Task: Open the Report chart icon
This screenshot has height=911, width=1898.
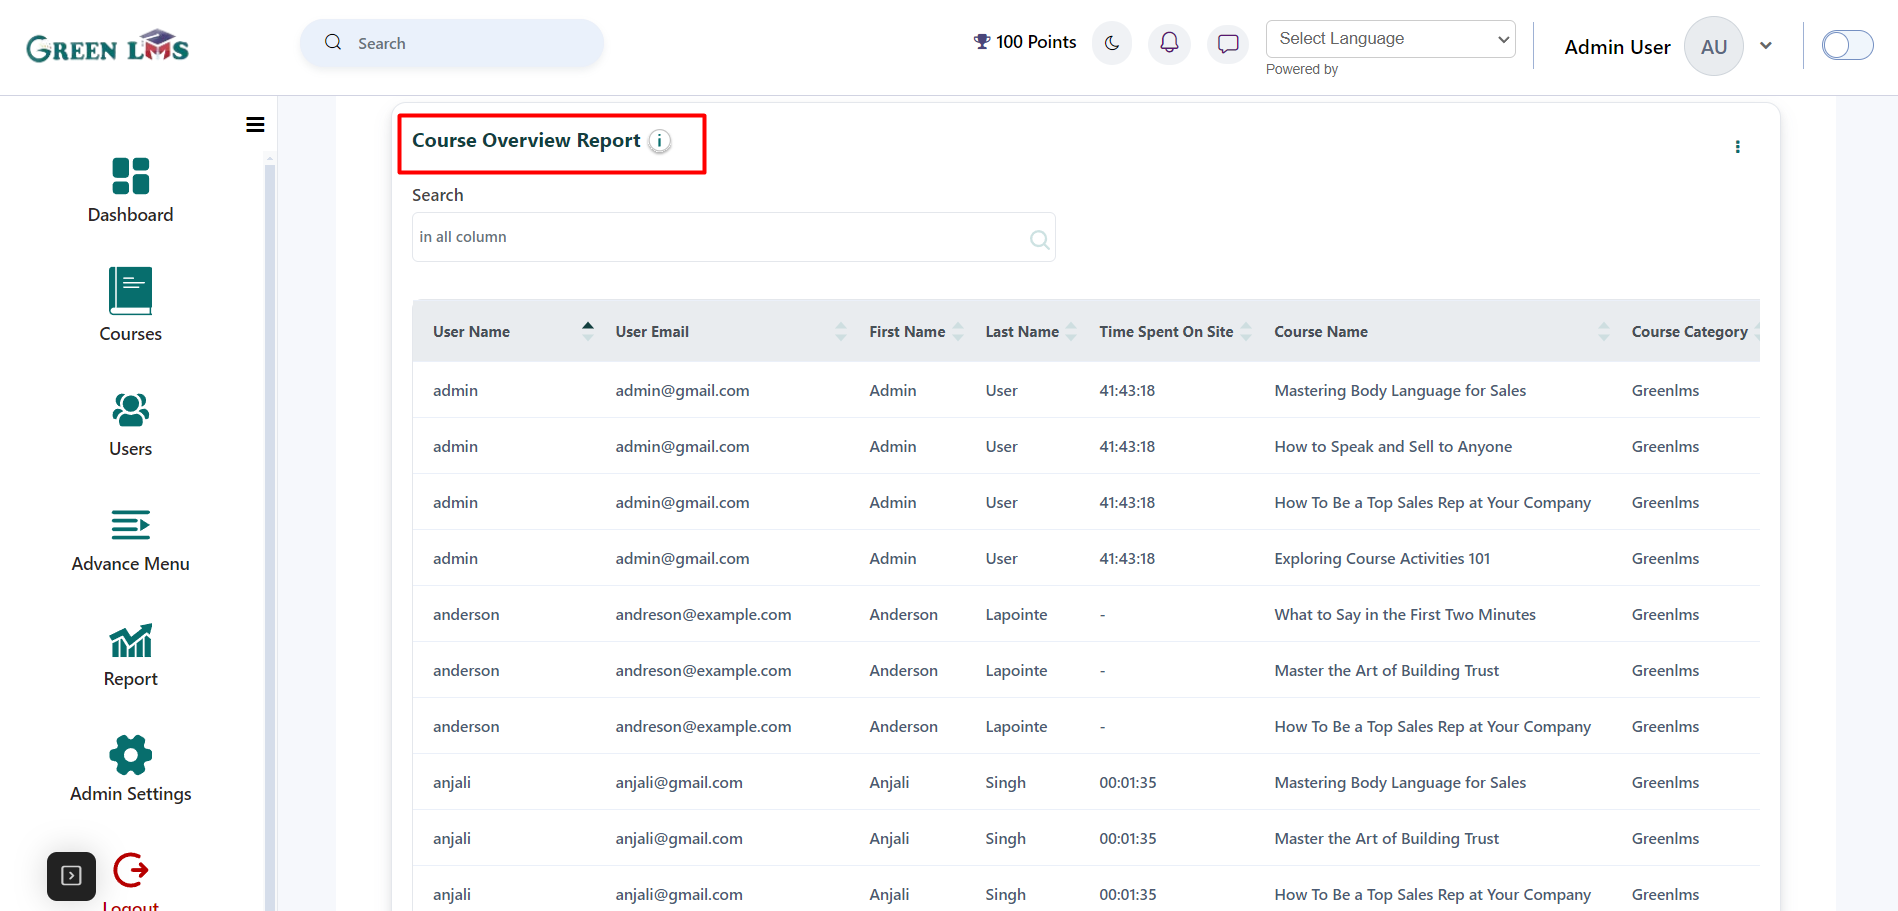Action: (x=130, y=641)
